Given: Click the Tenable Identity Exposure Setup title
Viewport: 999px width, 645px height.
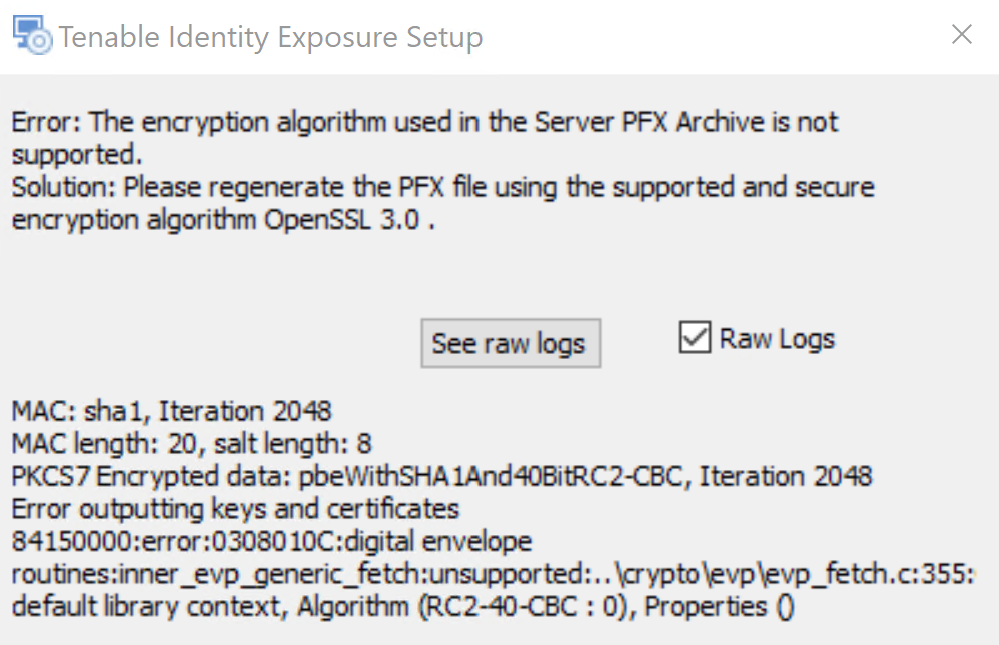Looking at the screenshot, I should [x=271, y=37].
